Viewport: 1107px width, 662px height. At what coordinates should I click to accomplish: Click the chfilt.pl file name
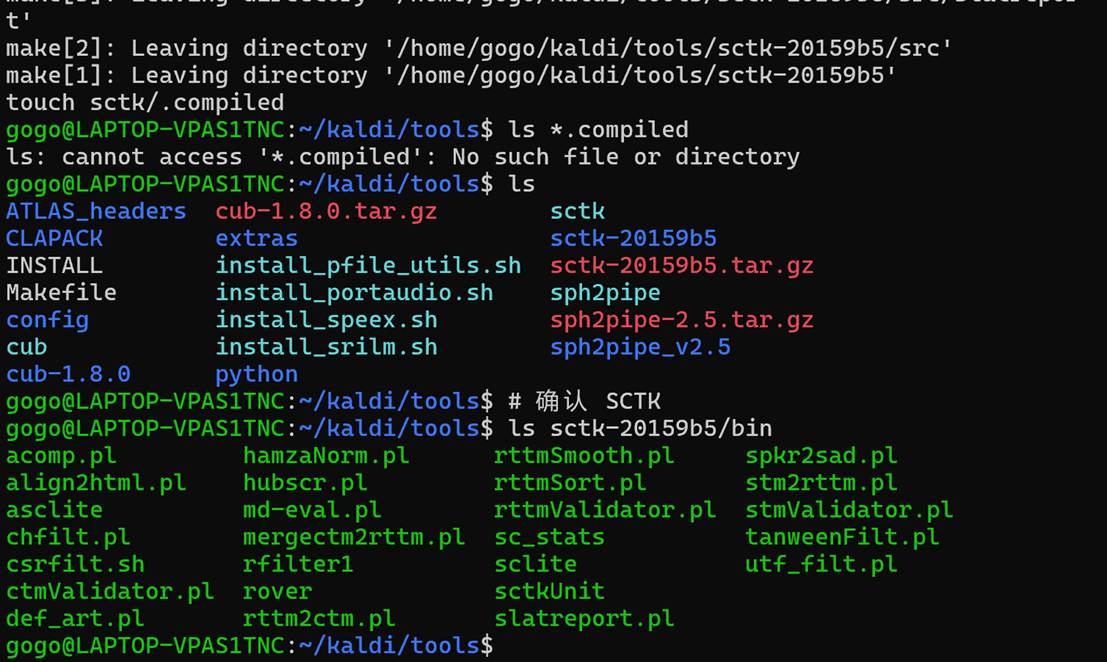tap(68, 537)
